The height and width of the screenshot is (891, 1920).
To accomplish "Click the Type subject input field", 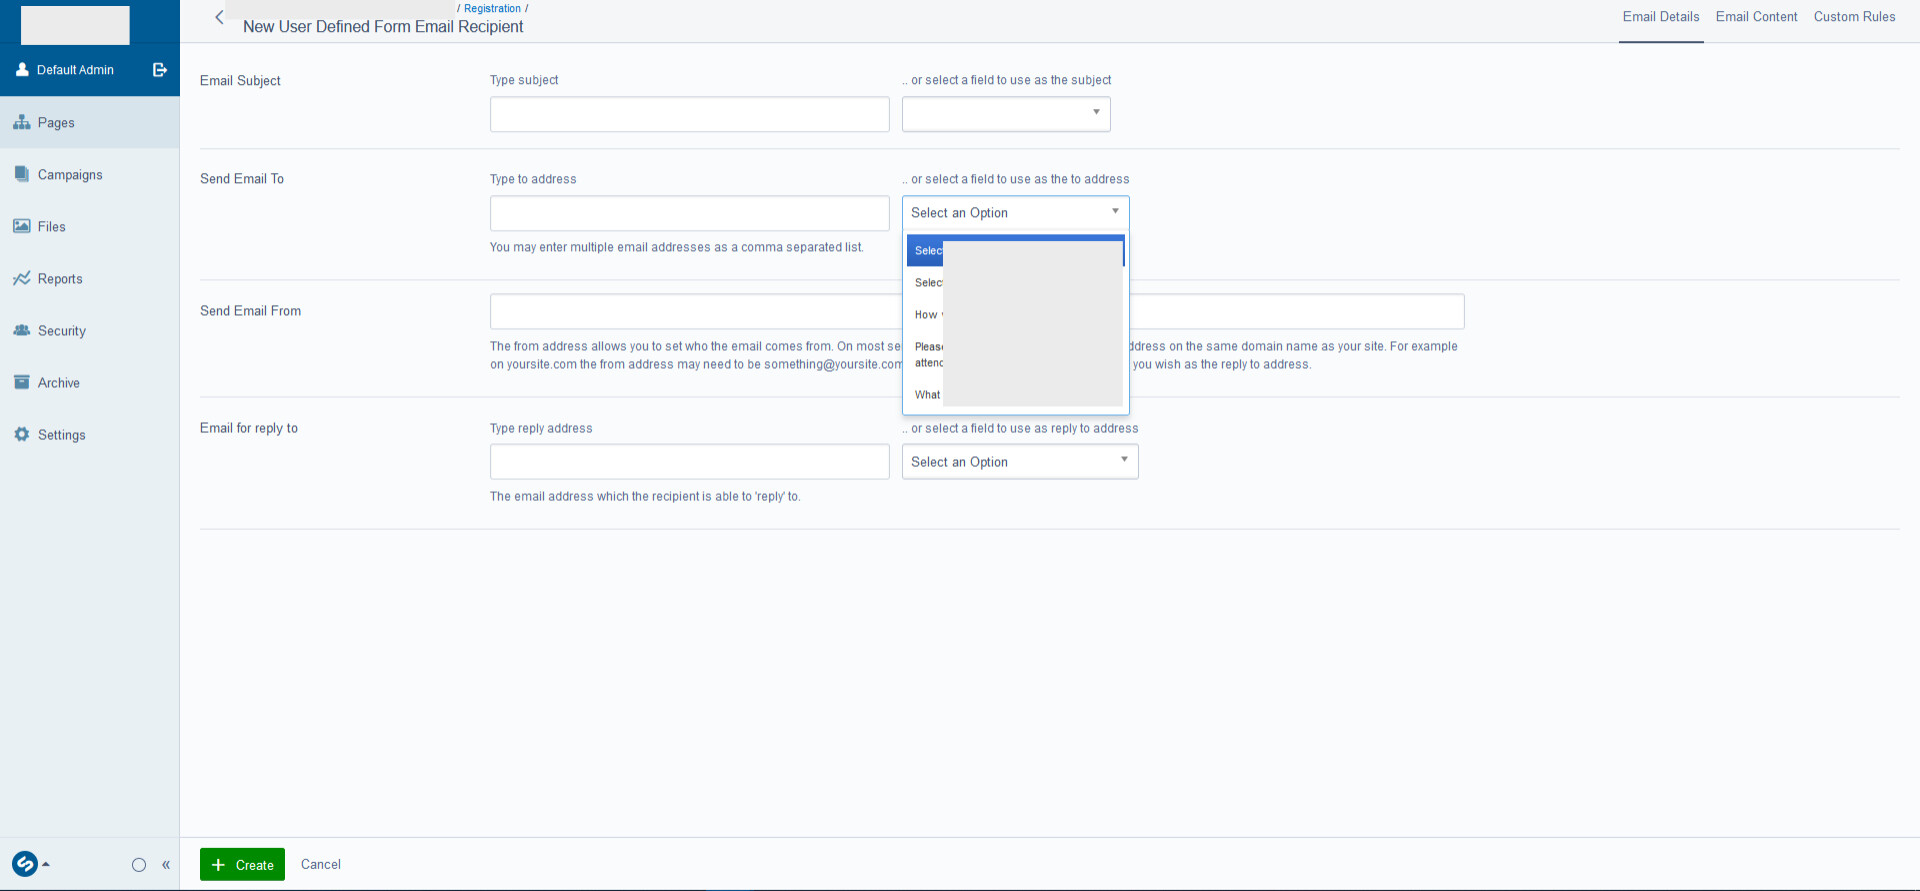I will pos(689,114).
